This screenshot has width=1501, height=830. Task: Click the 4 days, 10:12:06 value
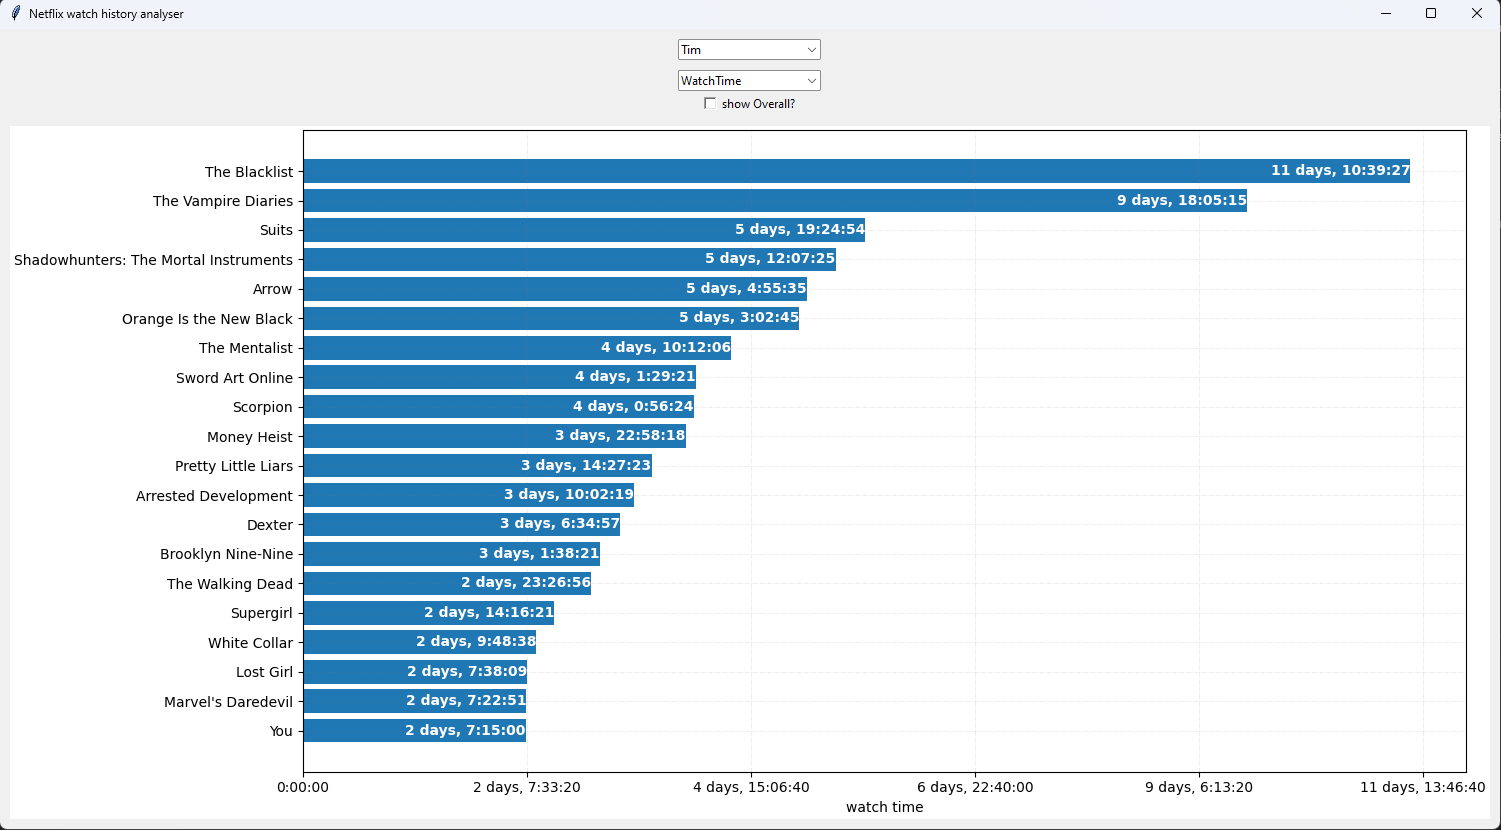pos(666,348)
